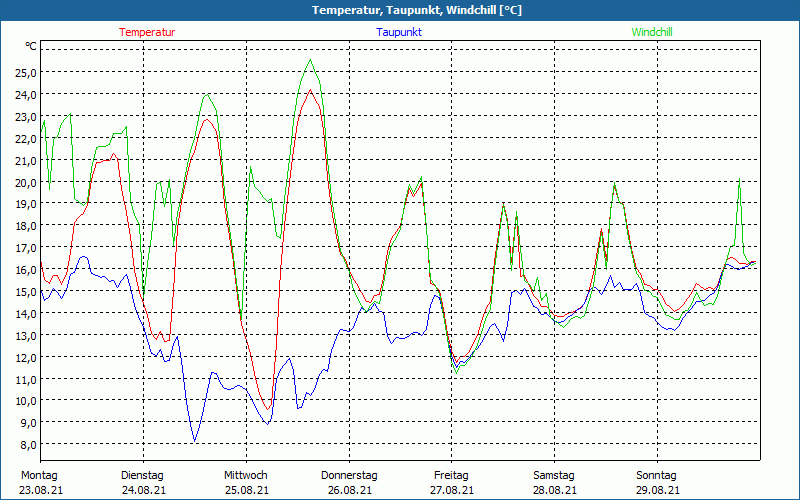Image resolution: width=800 pixels, height=500 pixels.
Task: Click the date 29.08.21
Action: (658, 490)
